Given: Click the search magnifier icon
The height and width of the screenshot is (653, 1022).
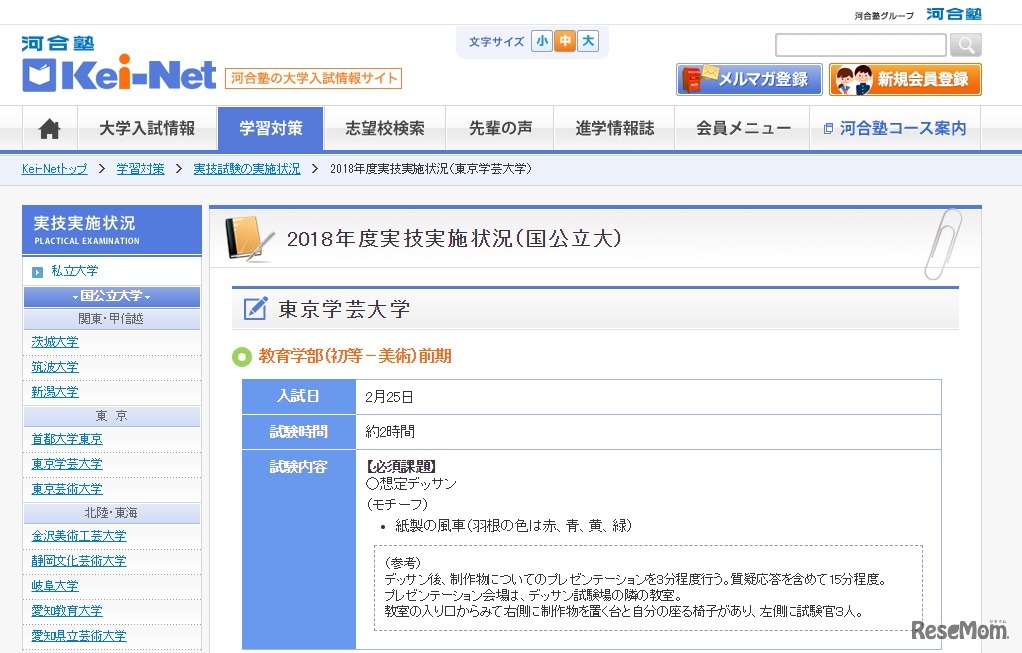Looking at the screenshot, I should pyautogui.click(x=964, y=45).
